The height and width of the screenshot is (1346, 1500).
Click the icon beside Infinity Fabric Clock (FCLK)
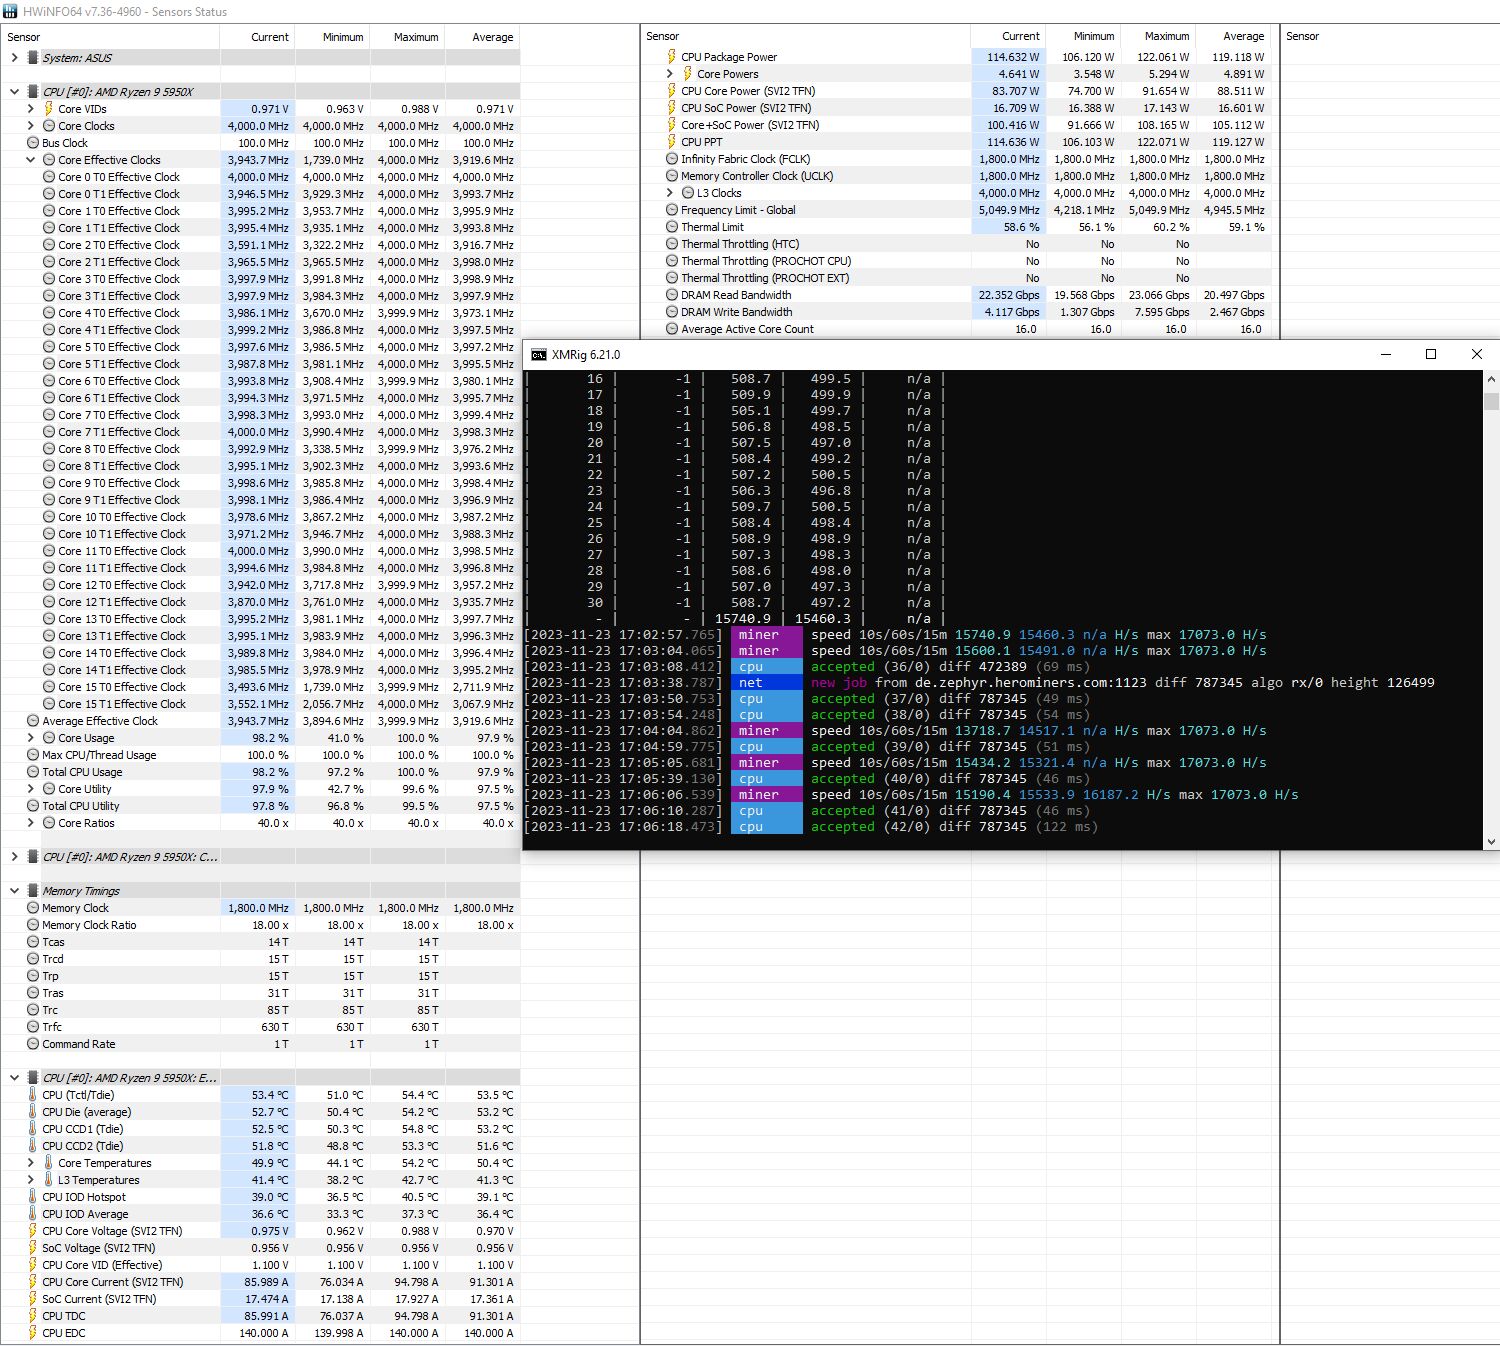coord(672,159)
